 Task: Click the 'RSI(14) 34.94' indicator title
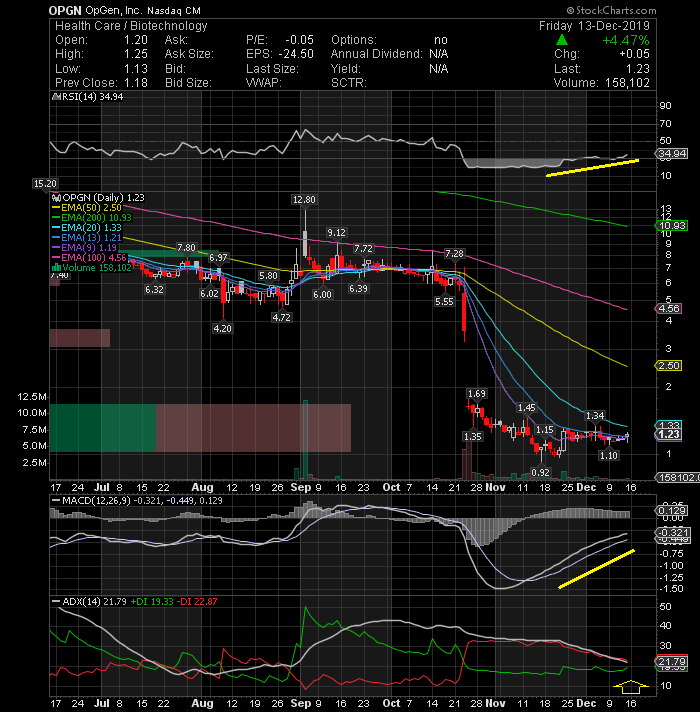click(x=92, y=97)
